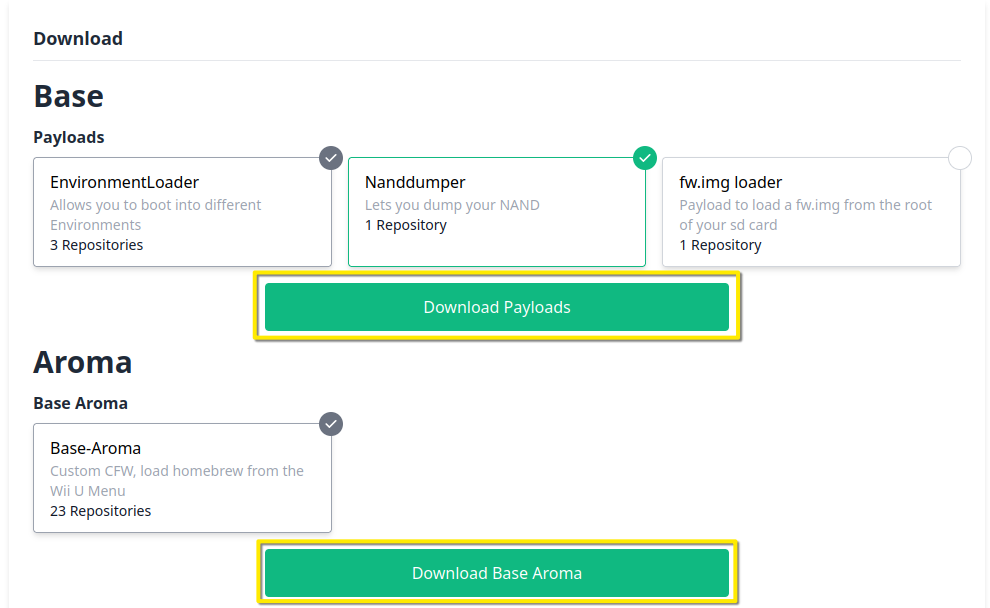The height and width of the screenshot is (608, 990).
Task: Select the Nanddumper card title
Action: 415,182
